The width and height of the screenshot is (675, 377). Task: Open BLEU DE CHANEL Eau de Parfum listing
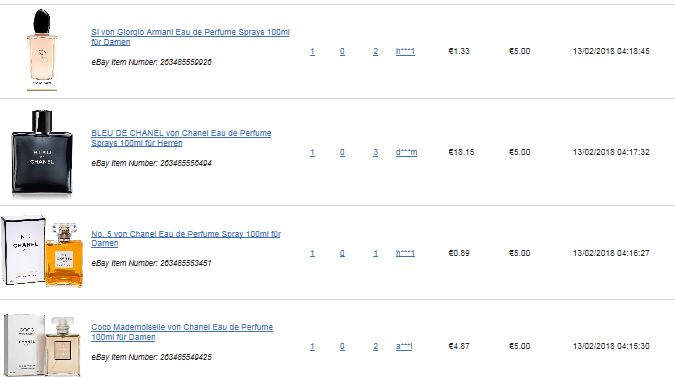[x=181, y=138]
